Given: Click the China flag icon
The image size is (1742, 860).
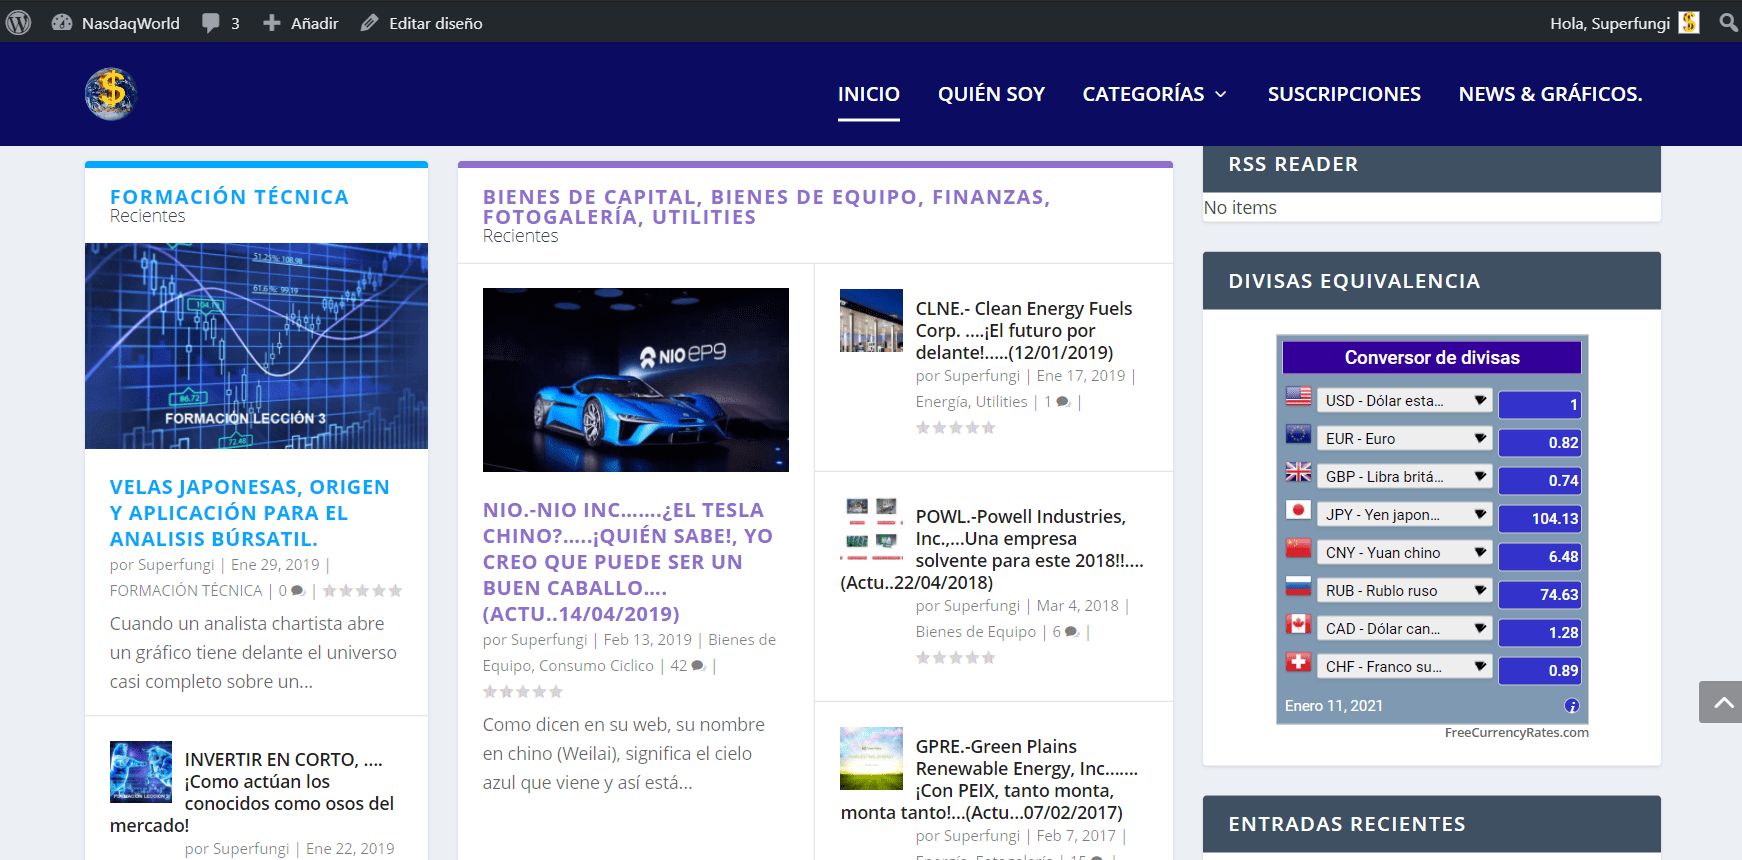Looking at the screenshot, I should pos(1298,548).
